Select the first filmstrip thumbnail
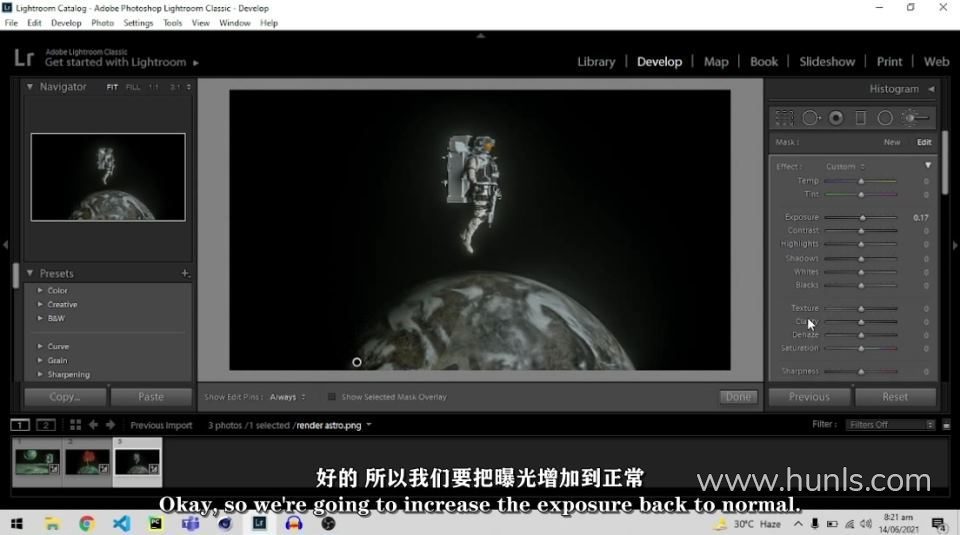This screenshot has height=535, width=960. 37,462
